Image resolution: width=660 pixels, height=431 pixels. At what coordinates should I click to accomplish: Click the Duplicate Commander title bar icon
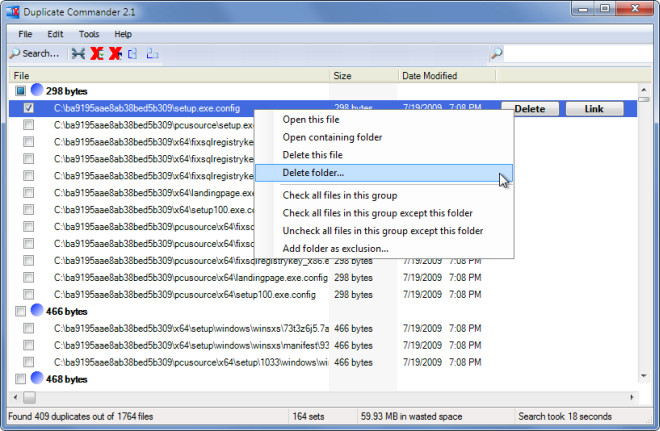point(13,12)
